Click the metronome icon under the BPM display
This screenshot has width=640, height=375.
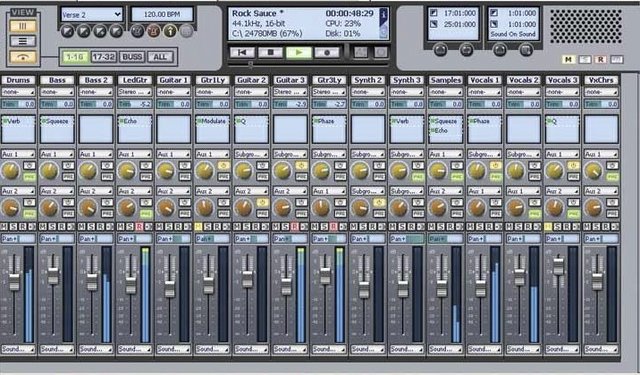pos(153,31)
